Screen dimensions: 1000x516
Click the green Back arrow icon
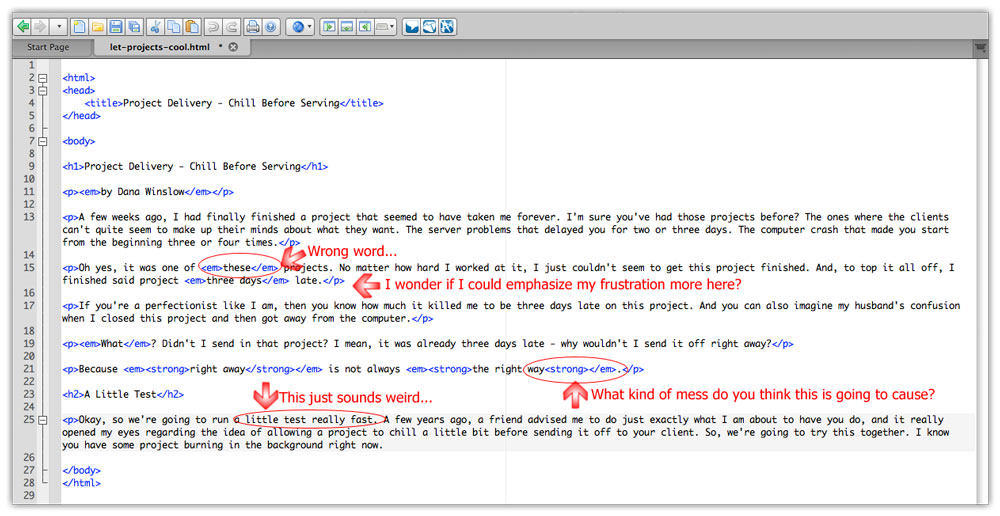click(22, 26)
